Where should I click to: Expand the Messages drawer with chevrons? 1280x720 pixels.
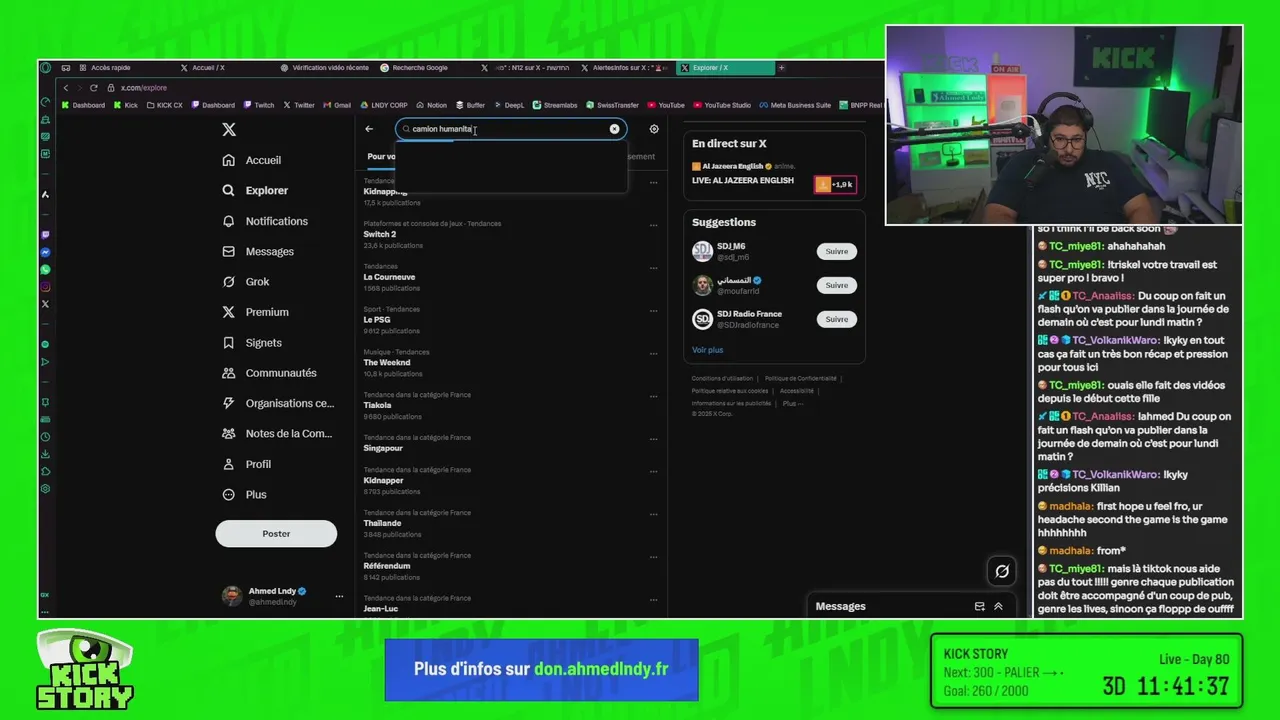(x=998, y=607)
